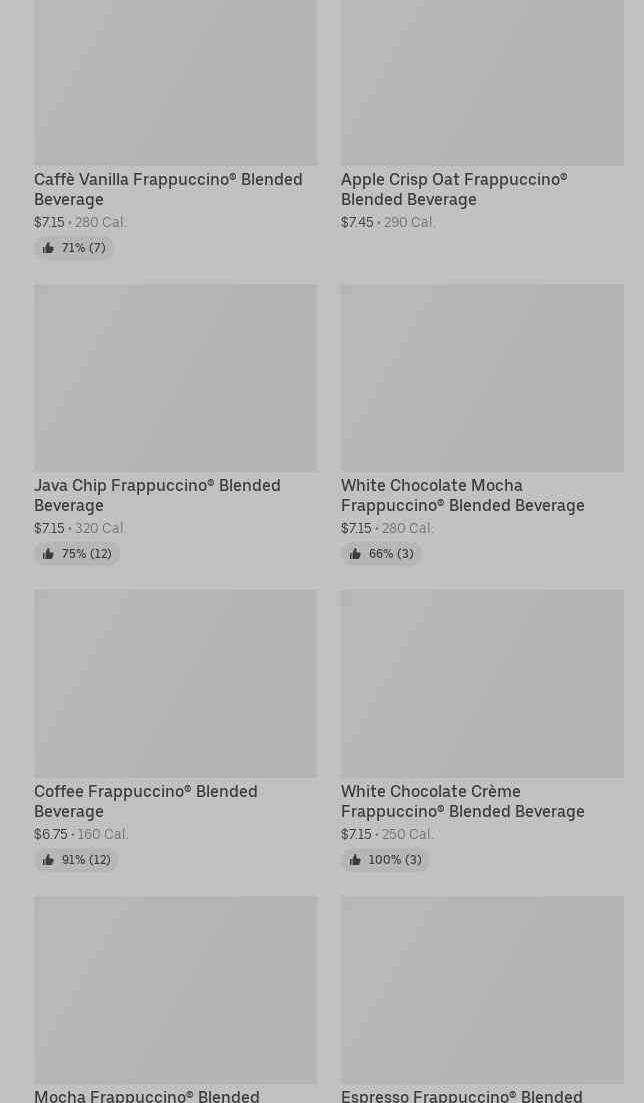Viewport: 644px width, 1103px height.
Task: Click thumbs-up icon on White Chocolate Mocha rating
Action: pos(355,554)
